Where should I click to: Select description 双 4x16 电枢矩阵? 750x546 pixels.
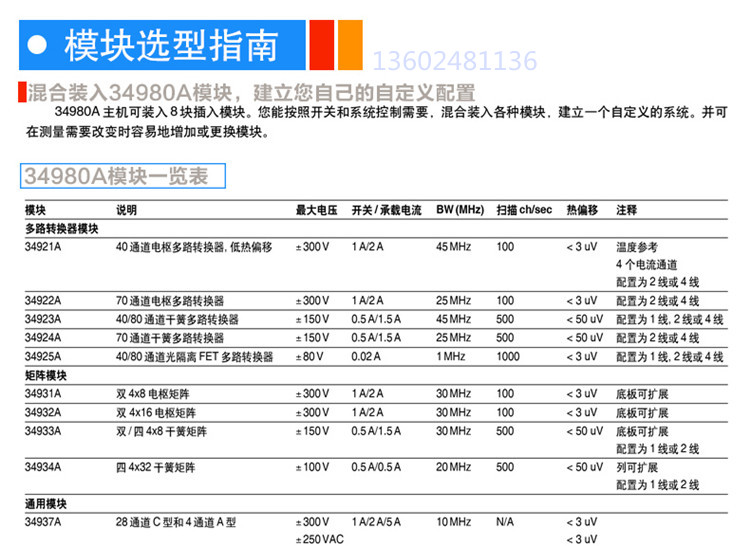[156, 413]
